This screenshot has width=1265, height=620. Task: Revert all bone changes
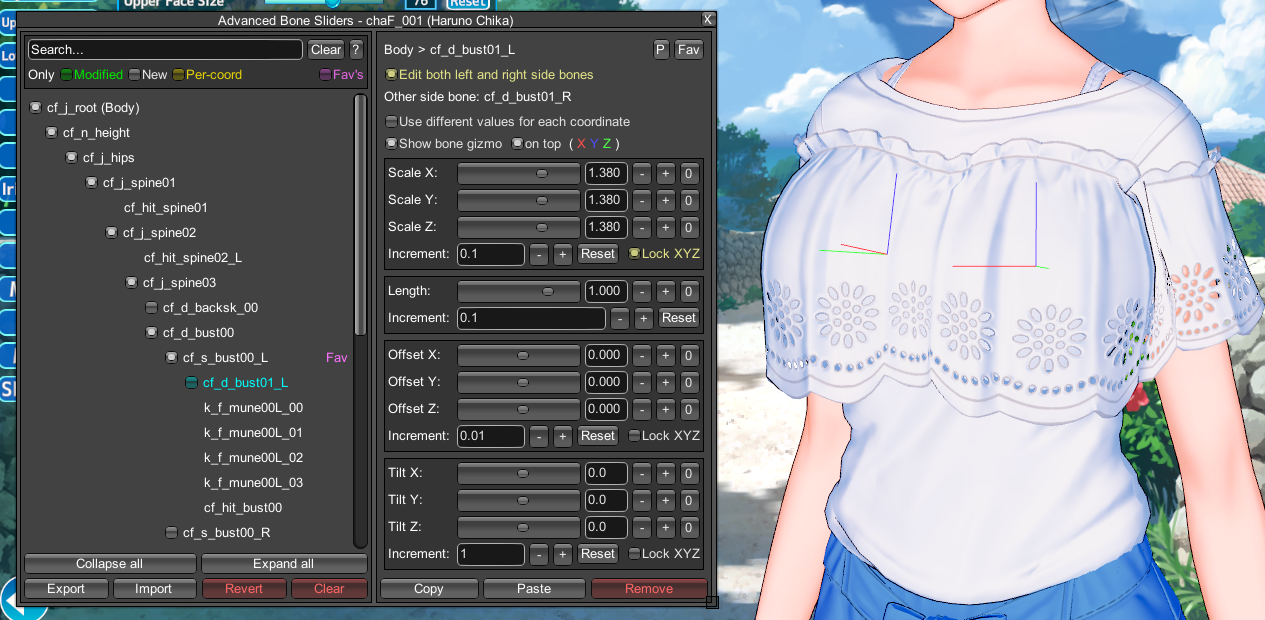(x=243, y=588)
